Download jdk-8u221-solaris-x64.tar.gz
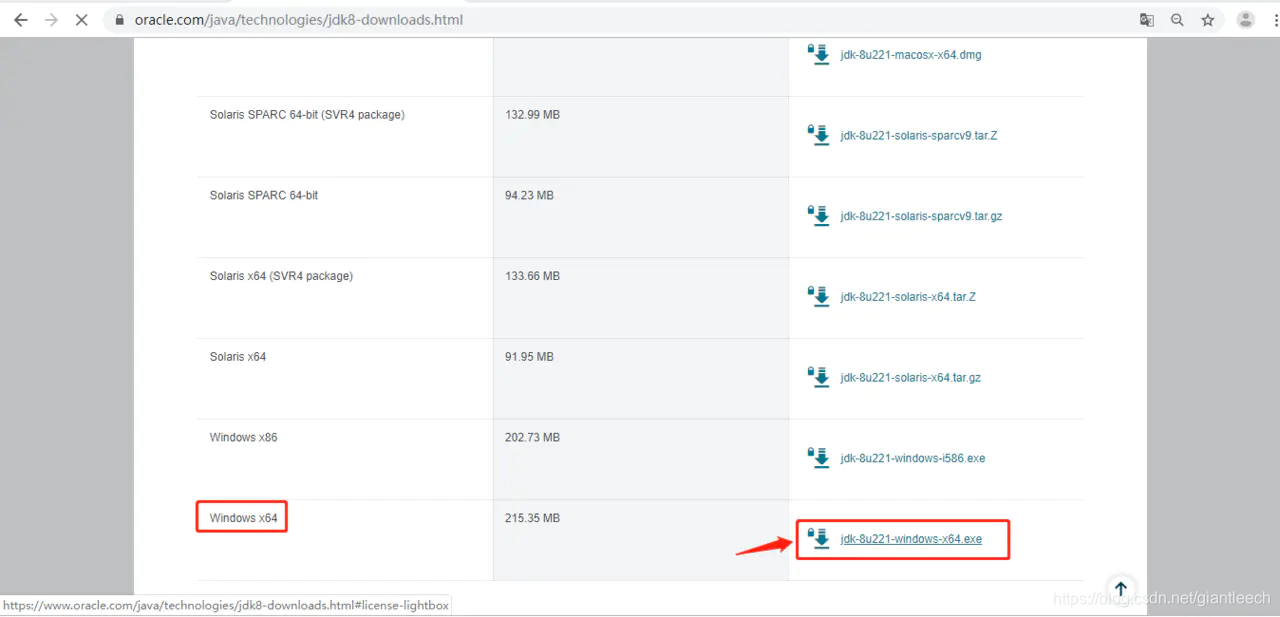 (911, 378)
